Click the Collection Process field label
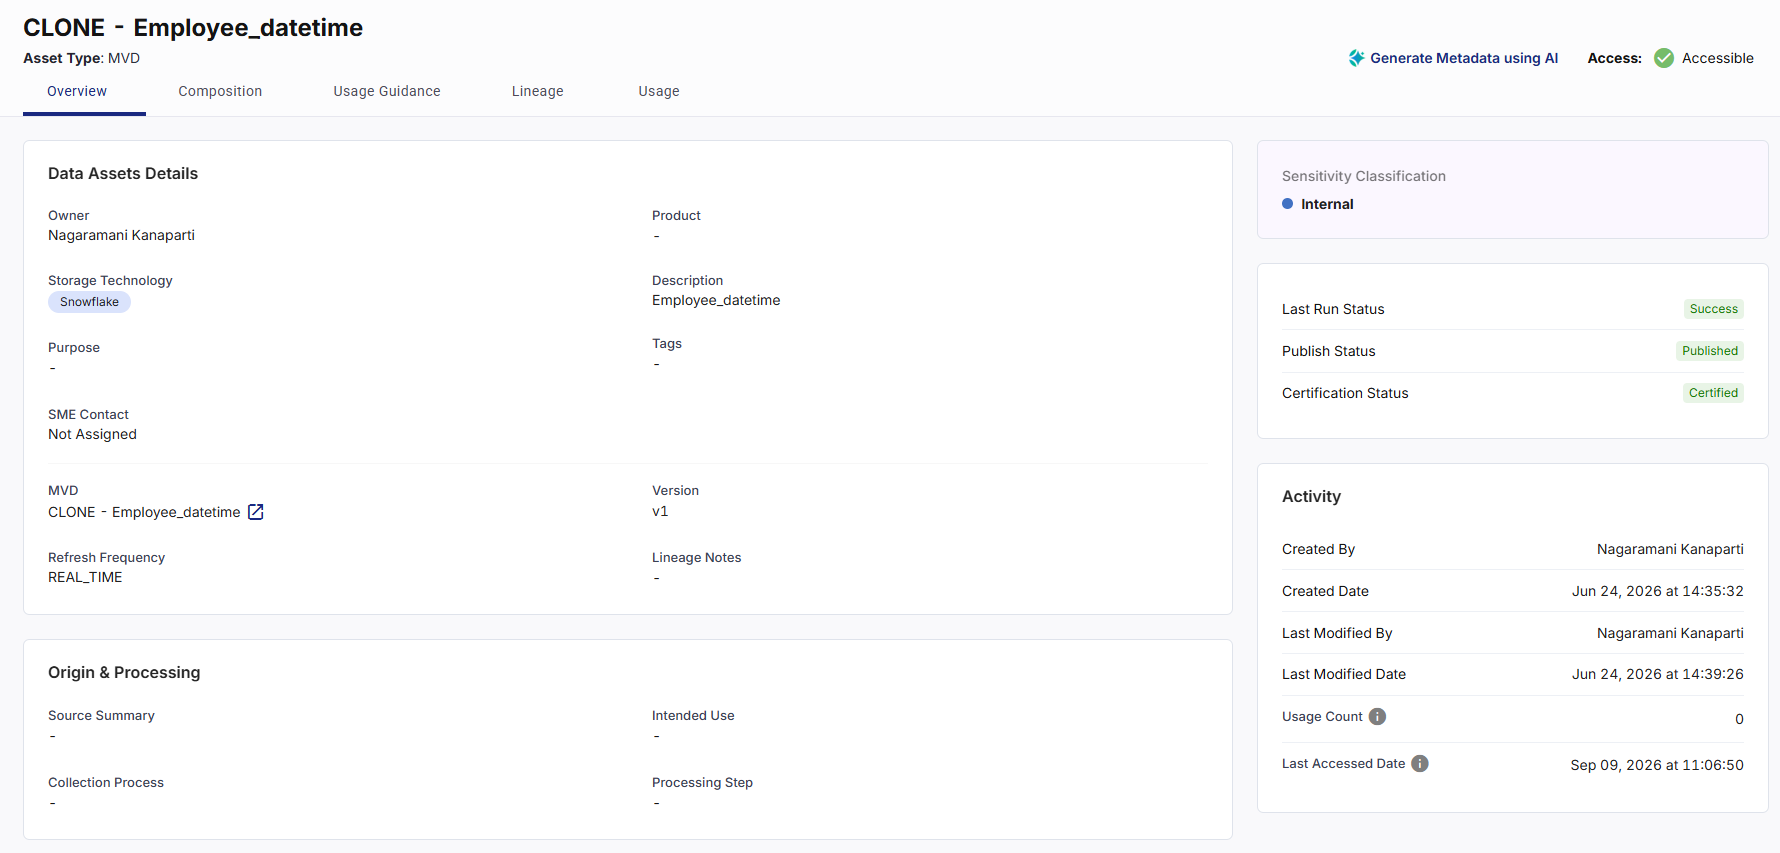 [x=106, y=782]
